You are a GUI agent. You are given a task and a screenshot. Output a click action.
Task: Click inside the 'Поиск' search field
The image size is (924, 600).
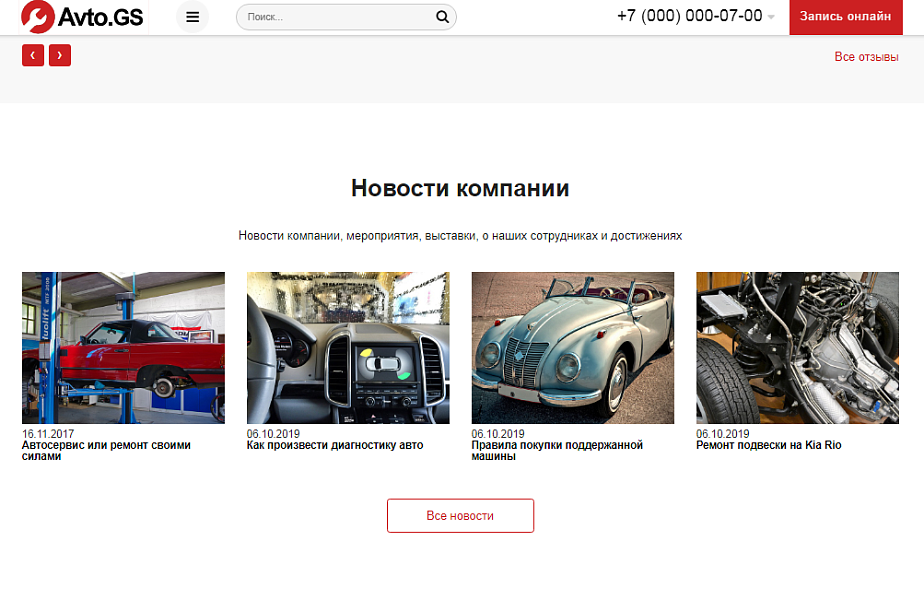(x=330, y=17)
